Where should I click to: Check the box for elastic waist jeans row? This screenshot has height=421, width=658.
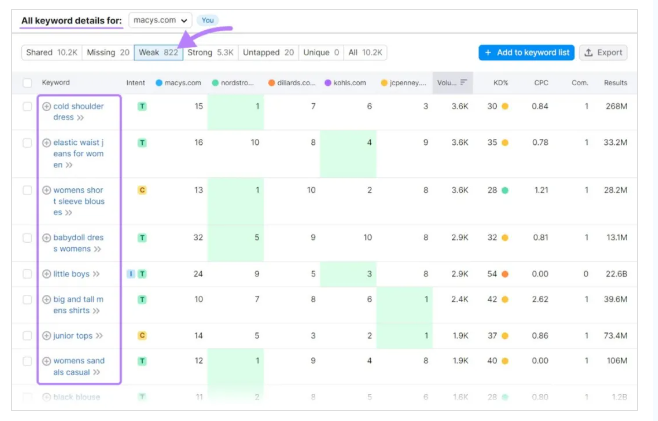(27, 143)
